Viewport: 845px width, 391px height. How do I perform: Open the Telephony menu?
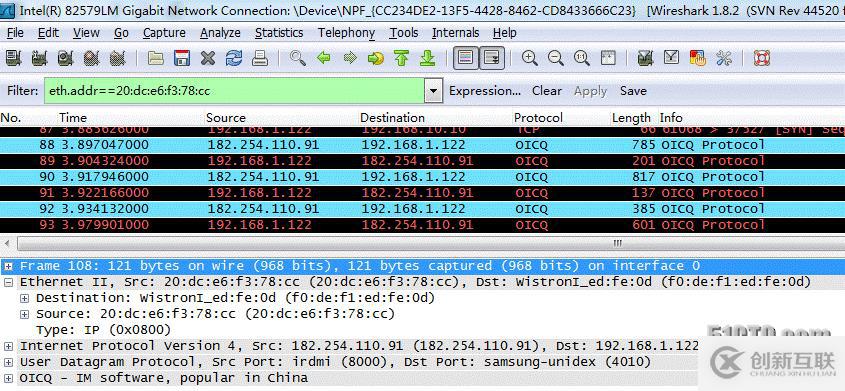(x=347, y=33)
